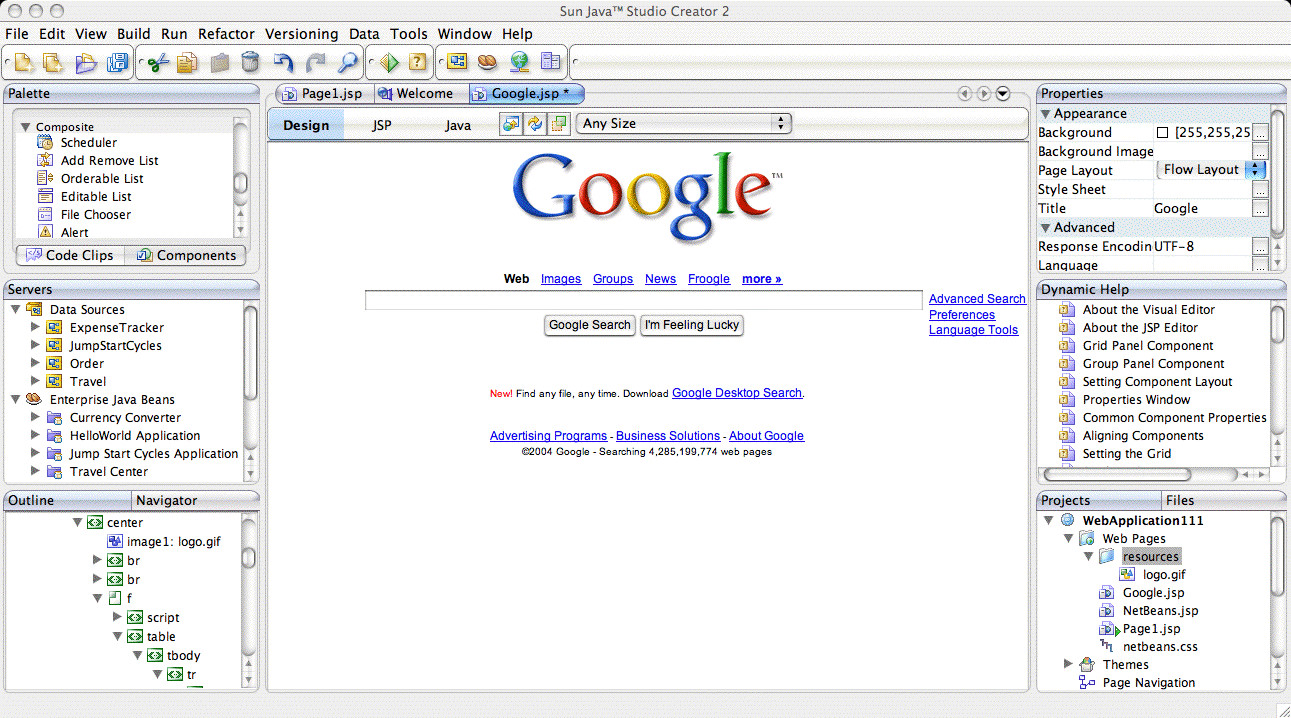Click the Google Desktop Search link

[x=737, y=393]
